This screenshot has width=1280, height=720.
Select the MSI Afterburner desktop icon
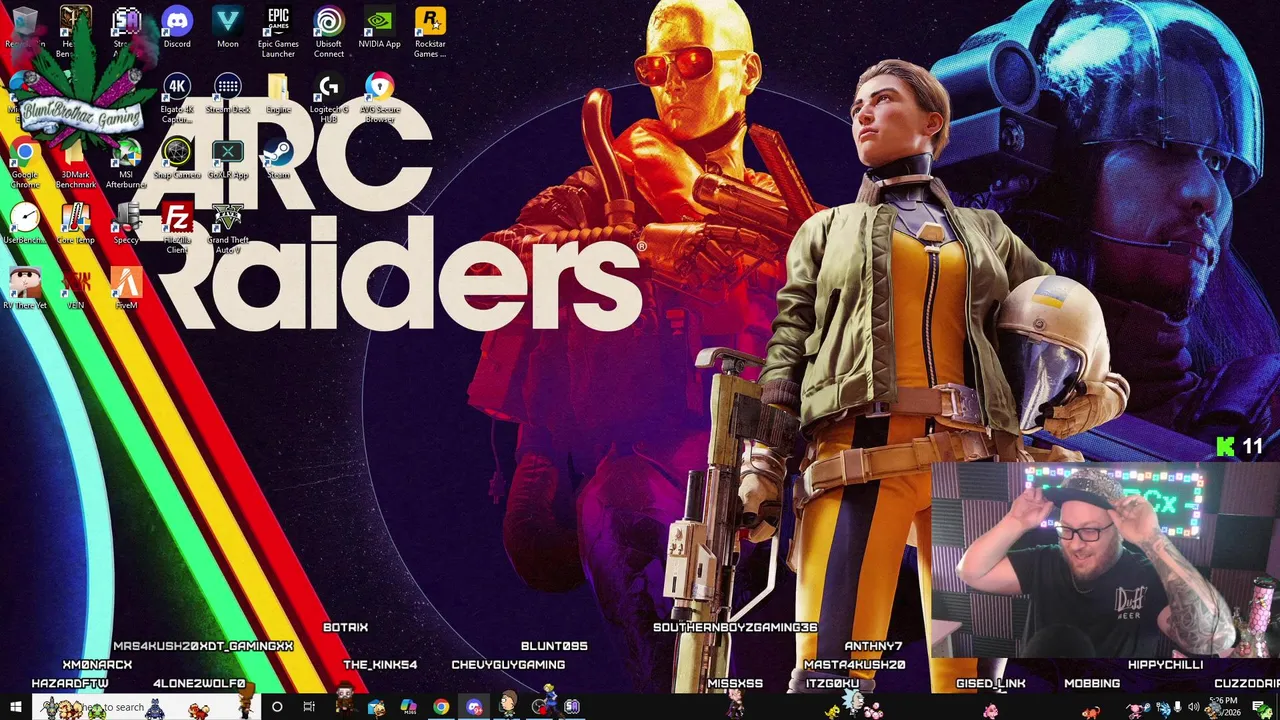click(126, 163)
